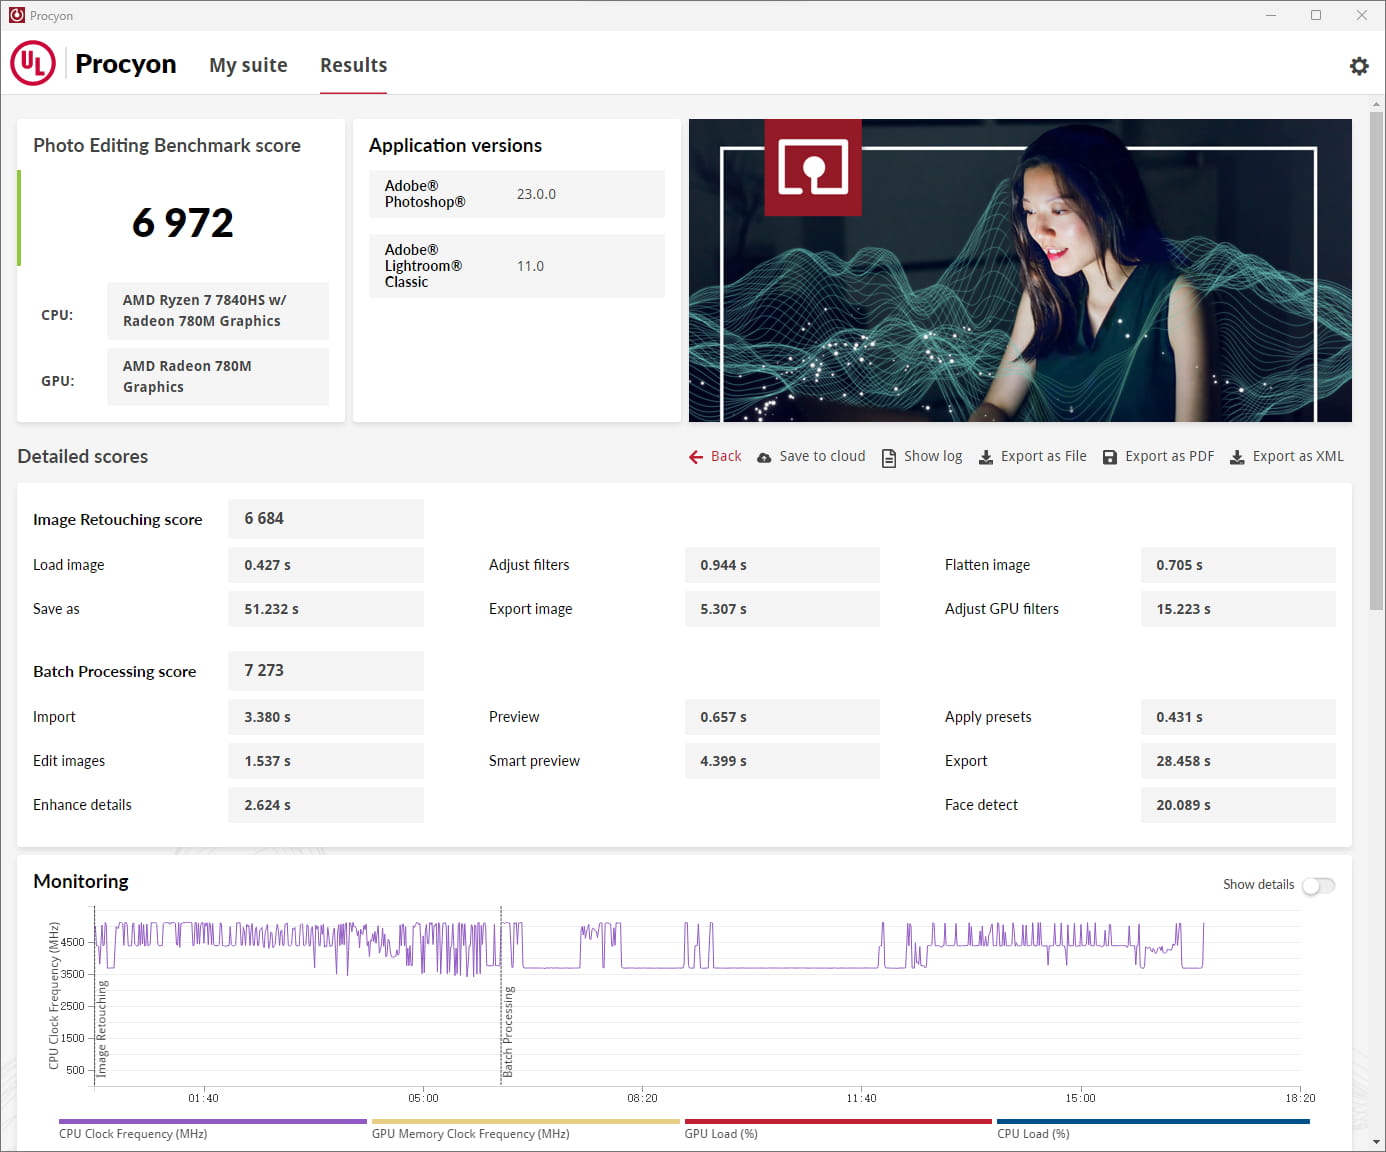Click the Import value 3.380 s

point(326,717)
